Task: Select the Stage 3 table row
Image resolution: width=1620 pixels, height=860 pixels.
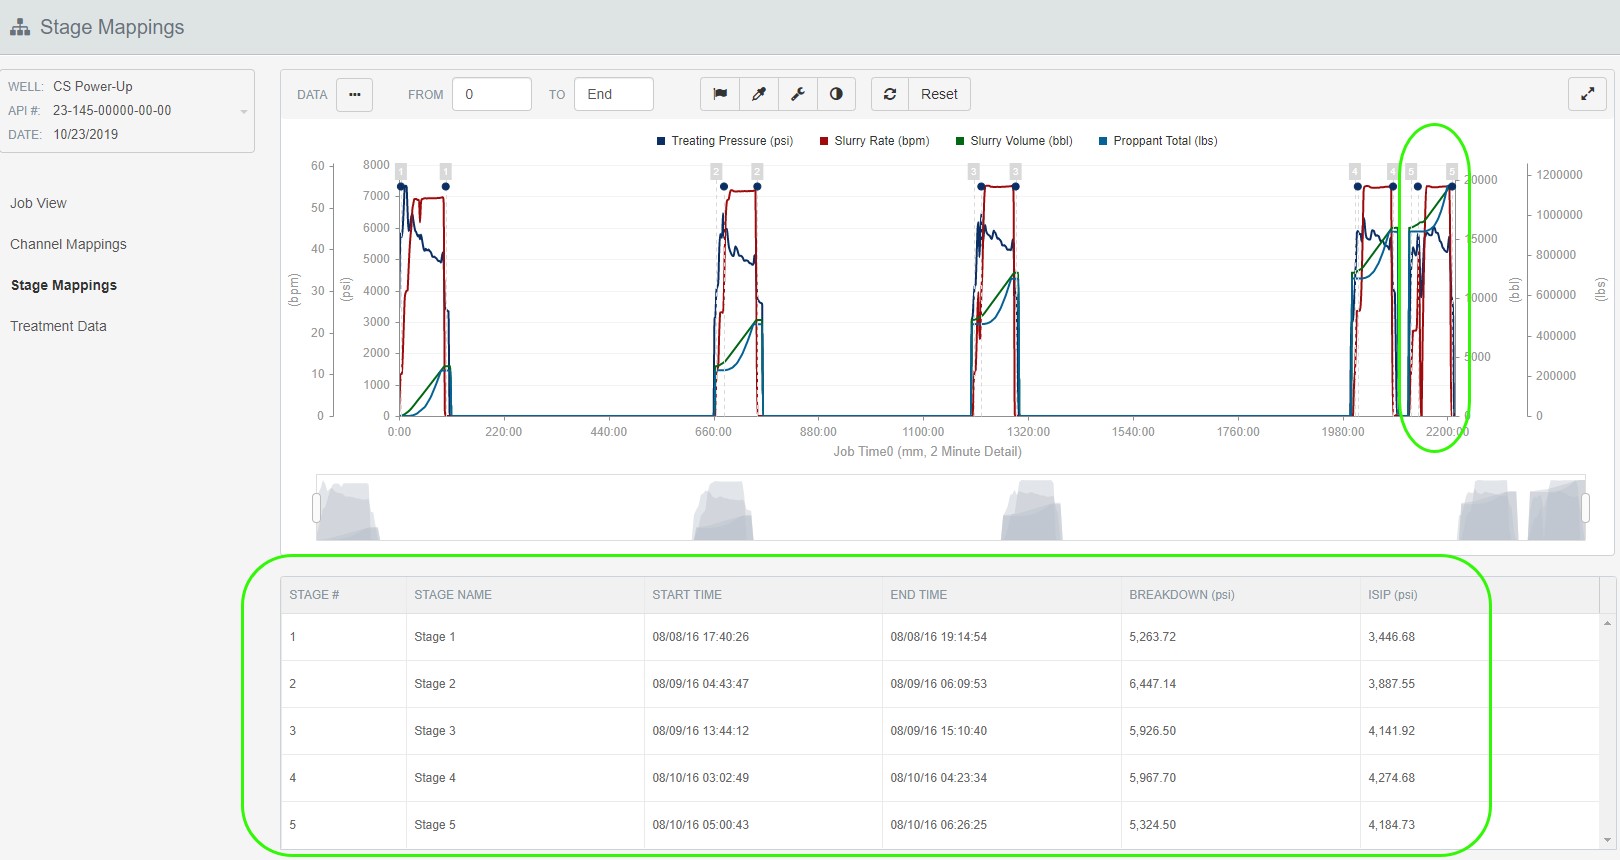Action: click(434, 731)
